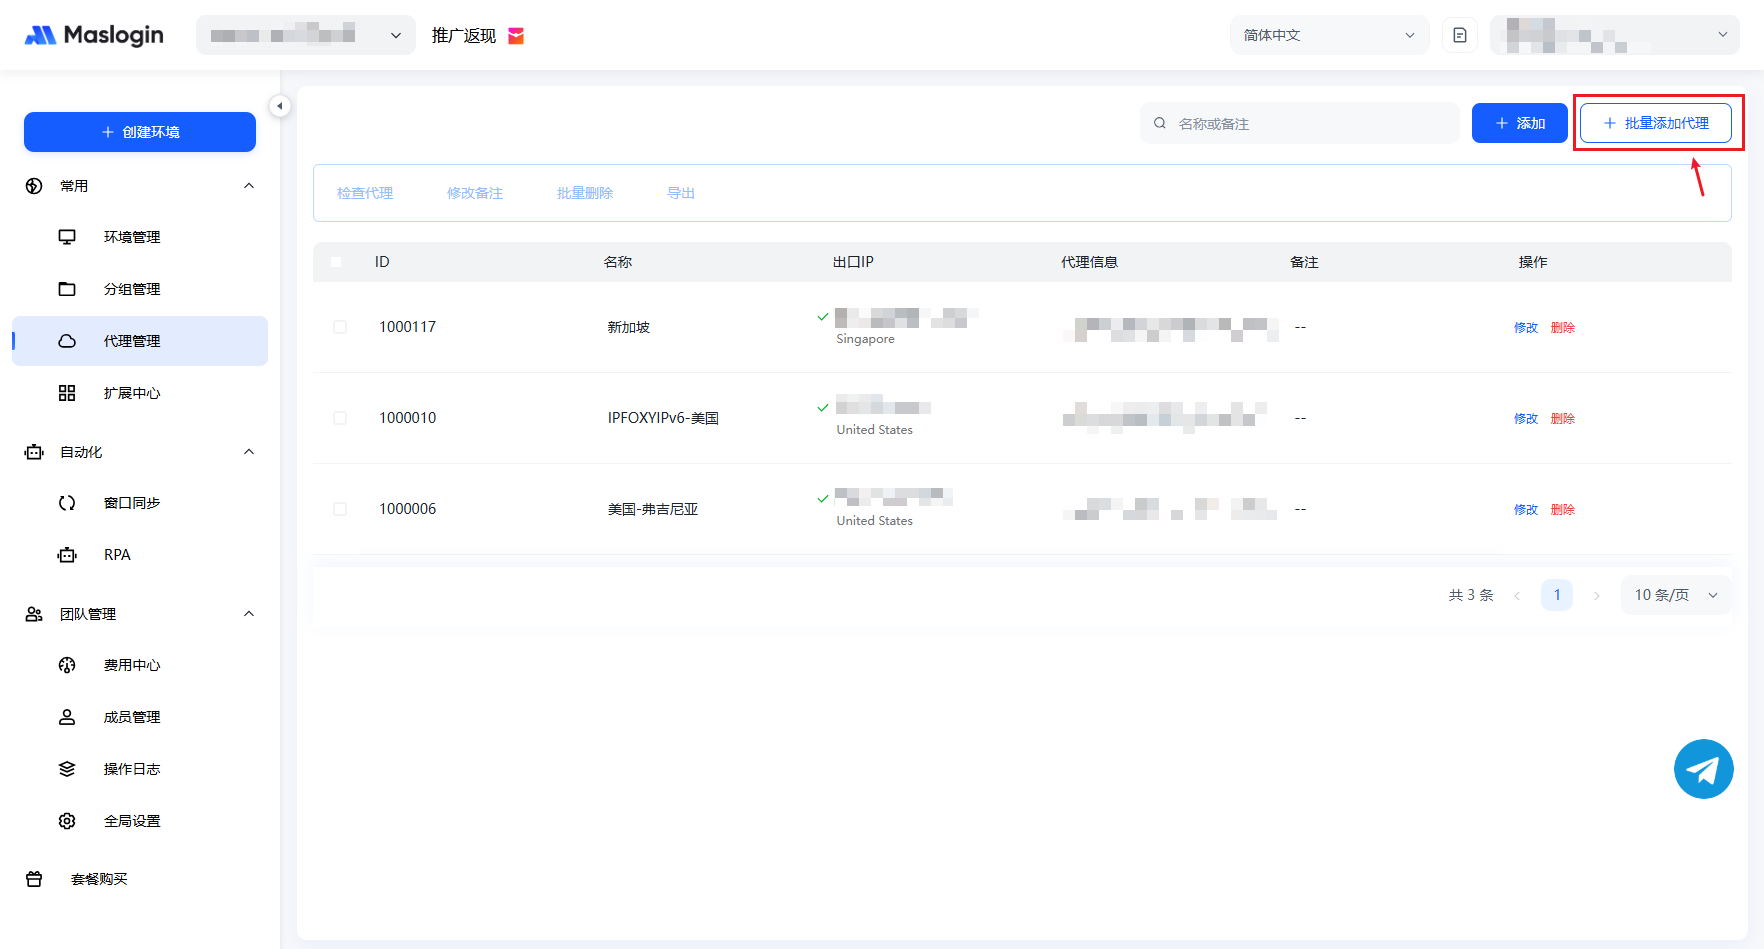
Task: Click the red gift icon beside 推广返现
Action: coord(516,36)
